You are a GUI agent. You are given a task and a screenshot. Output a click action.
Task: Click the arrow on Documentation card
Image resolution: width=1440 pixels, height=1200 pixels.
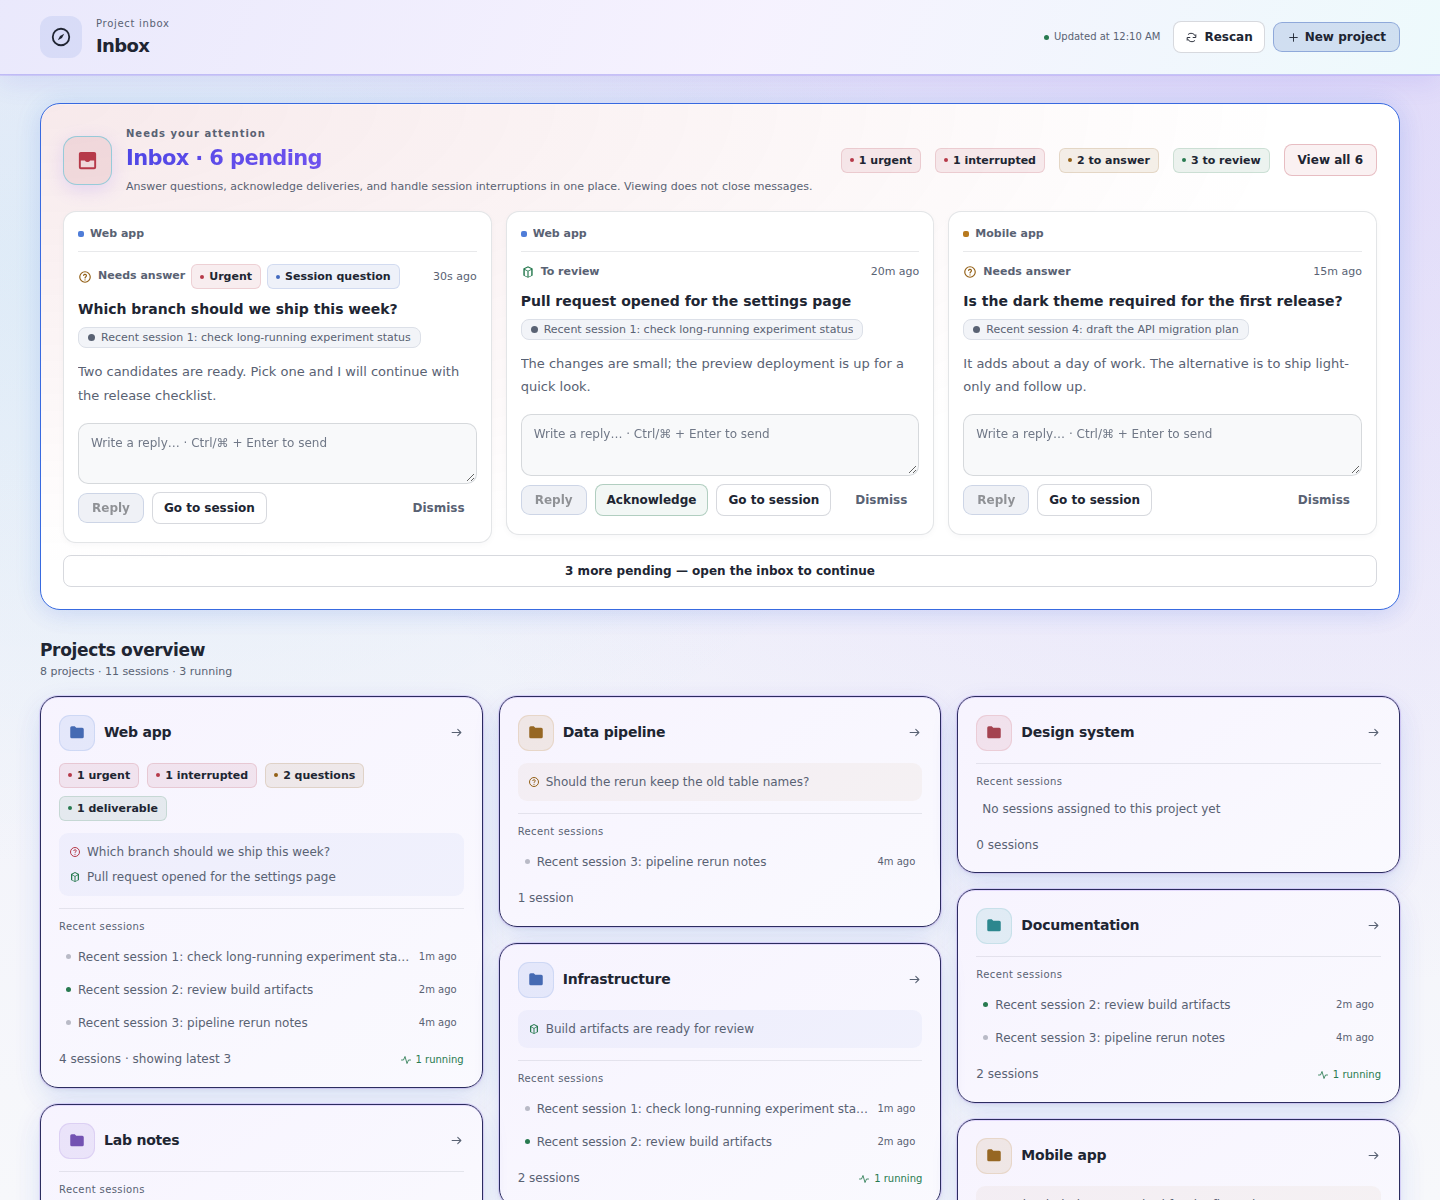click(1374, 926)
